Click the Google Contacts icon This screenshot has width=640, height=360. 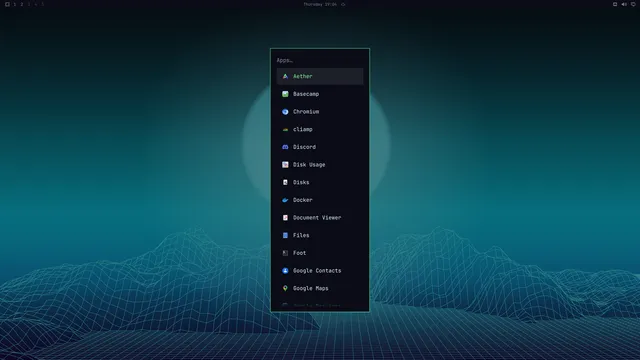285,271
